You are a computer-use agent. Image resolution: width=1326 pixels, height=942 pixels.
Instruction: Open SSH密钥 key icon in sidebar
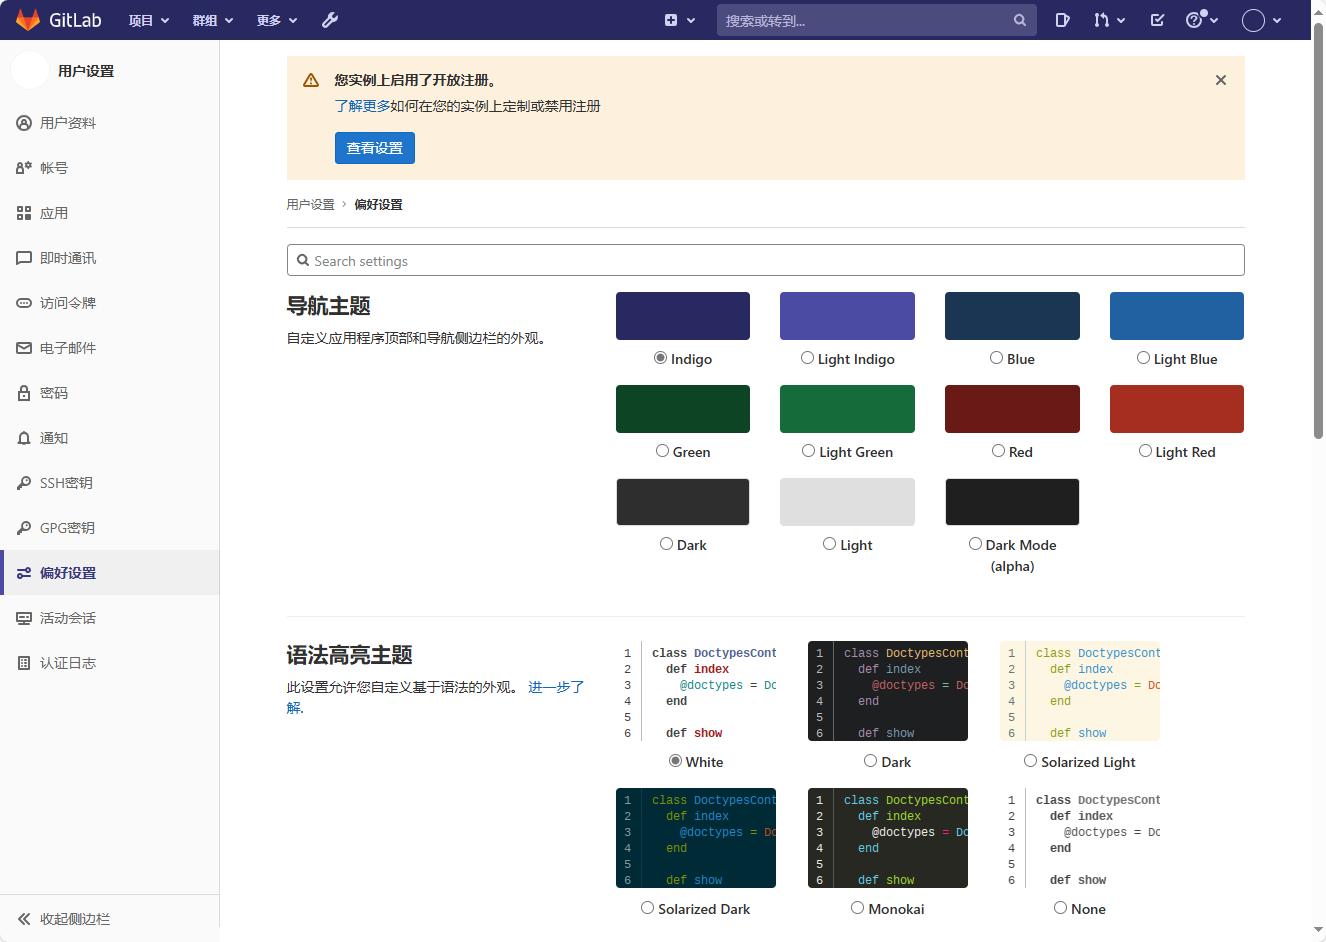point(24,483)
